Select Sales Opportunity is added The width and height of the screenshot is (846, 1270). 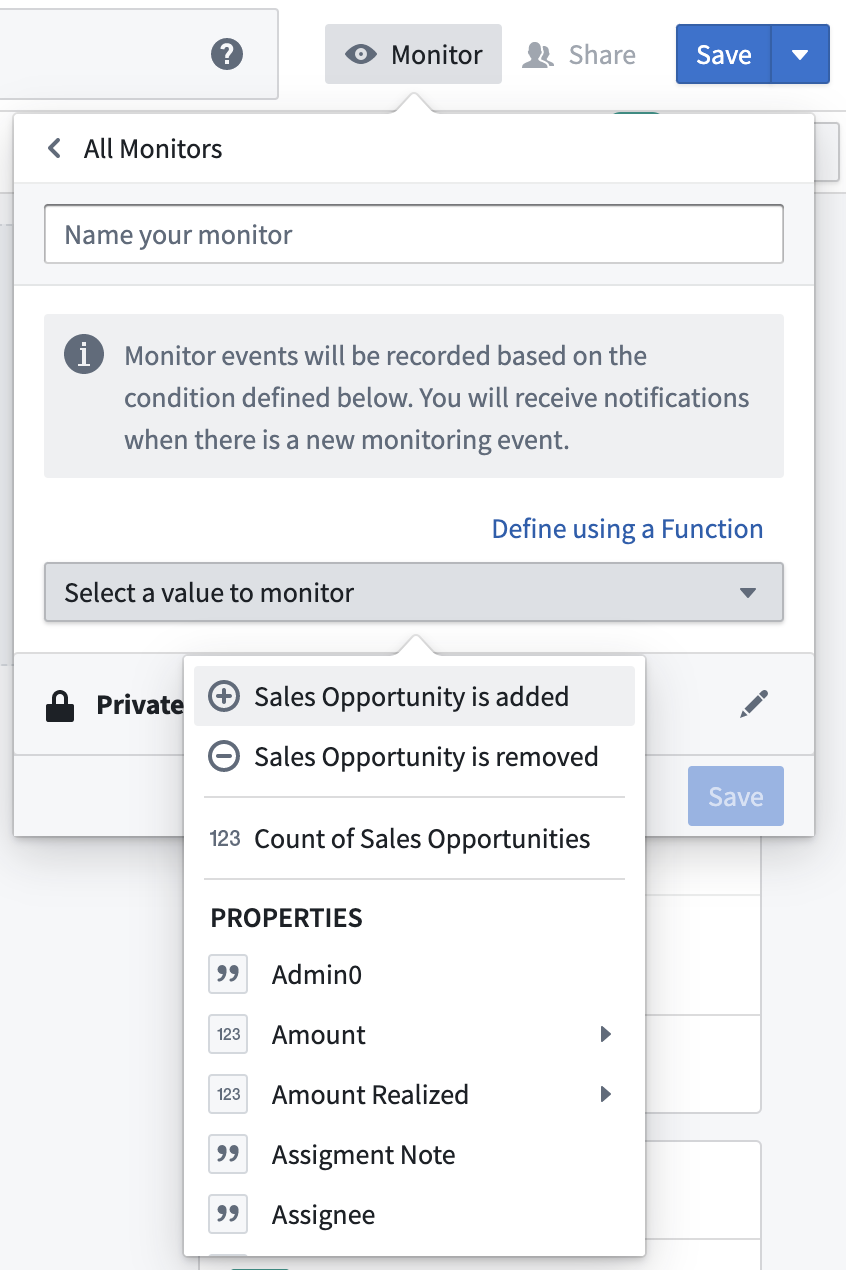coord(414,696)
